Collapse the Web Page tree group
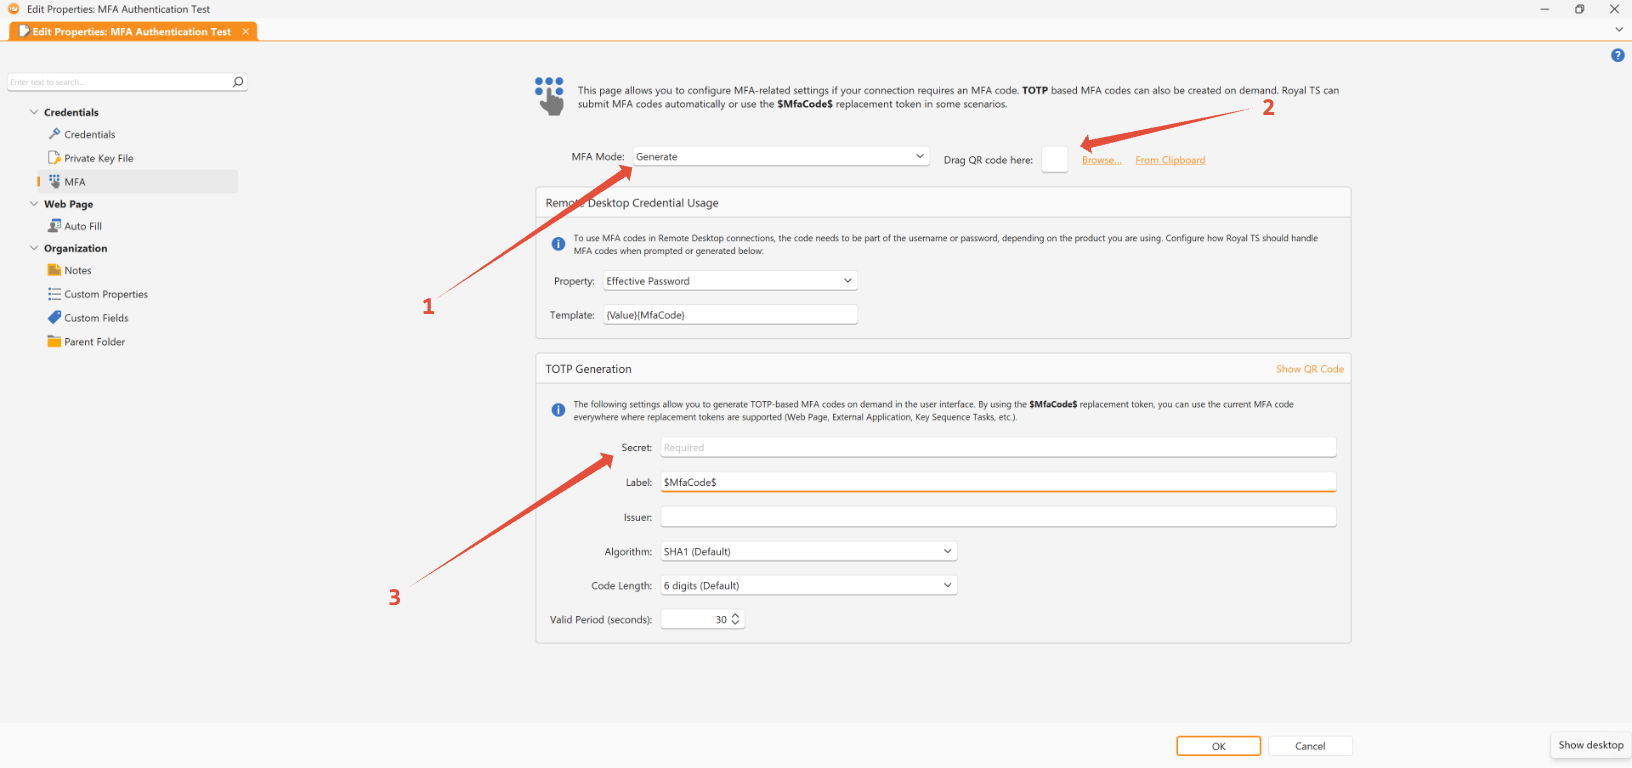Viewport: 1632px width, 768px height. click(34, 204)
